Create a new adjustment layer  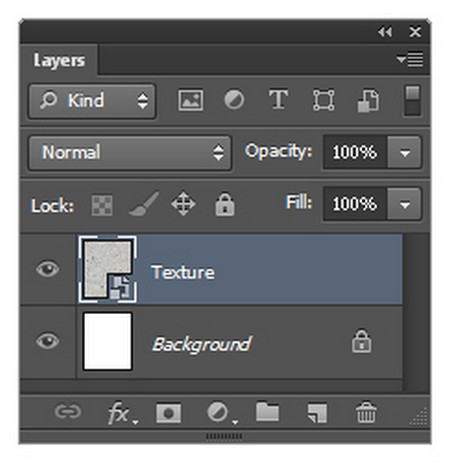(222, 413)
